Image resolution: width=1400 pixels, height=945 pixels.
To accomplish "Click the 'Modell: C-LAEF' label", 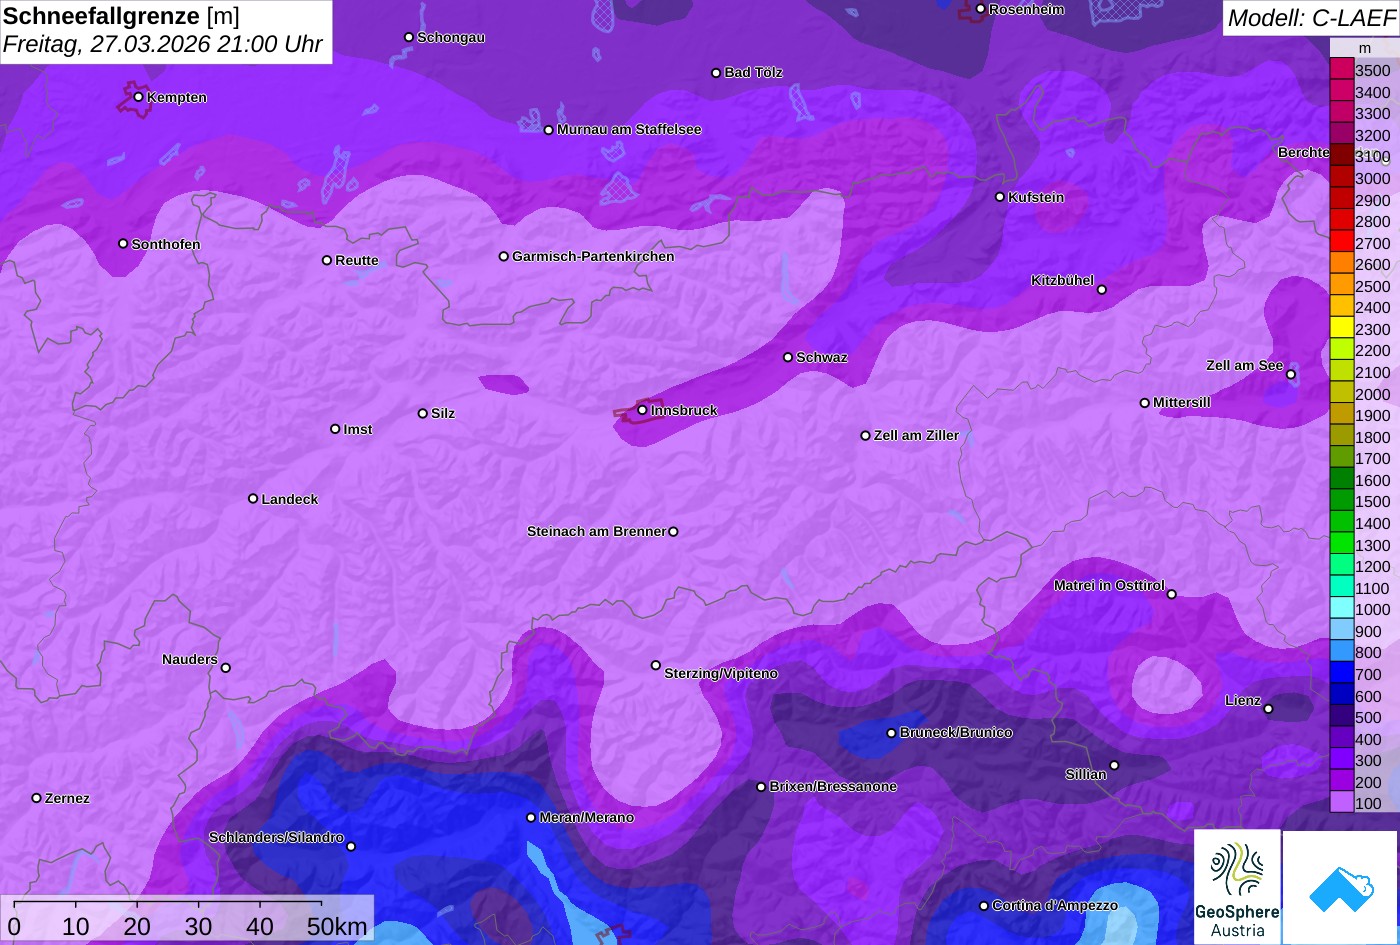I will [x=1310, y=18].
